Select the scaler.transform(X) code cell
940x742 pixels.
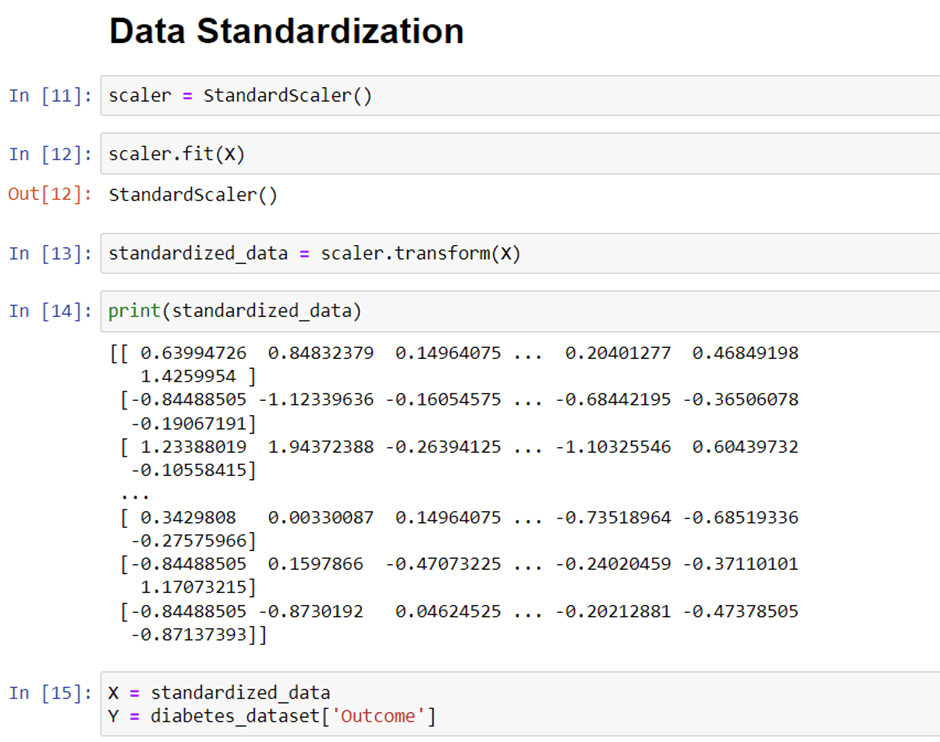520,254
